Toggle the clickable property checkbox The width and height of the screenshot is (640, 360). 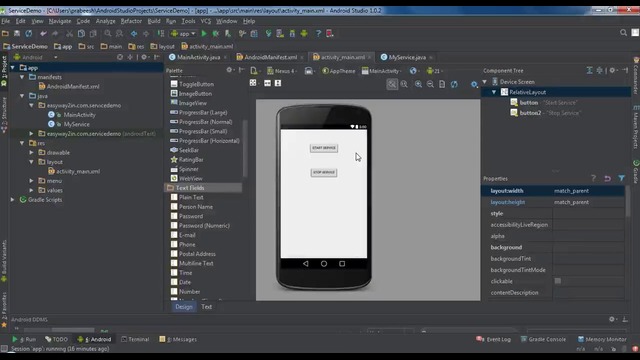click(x=558, y=281)
